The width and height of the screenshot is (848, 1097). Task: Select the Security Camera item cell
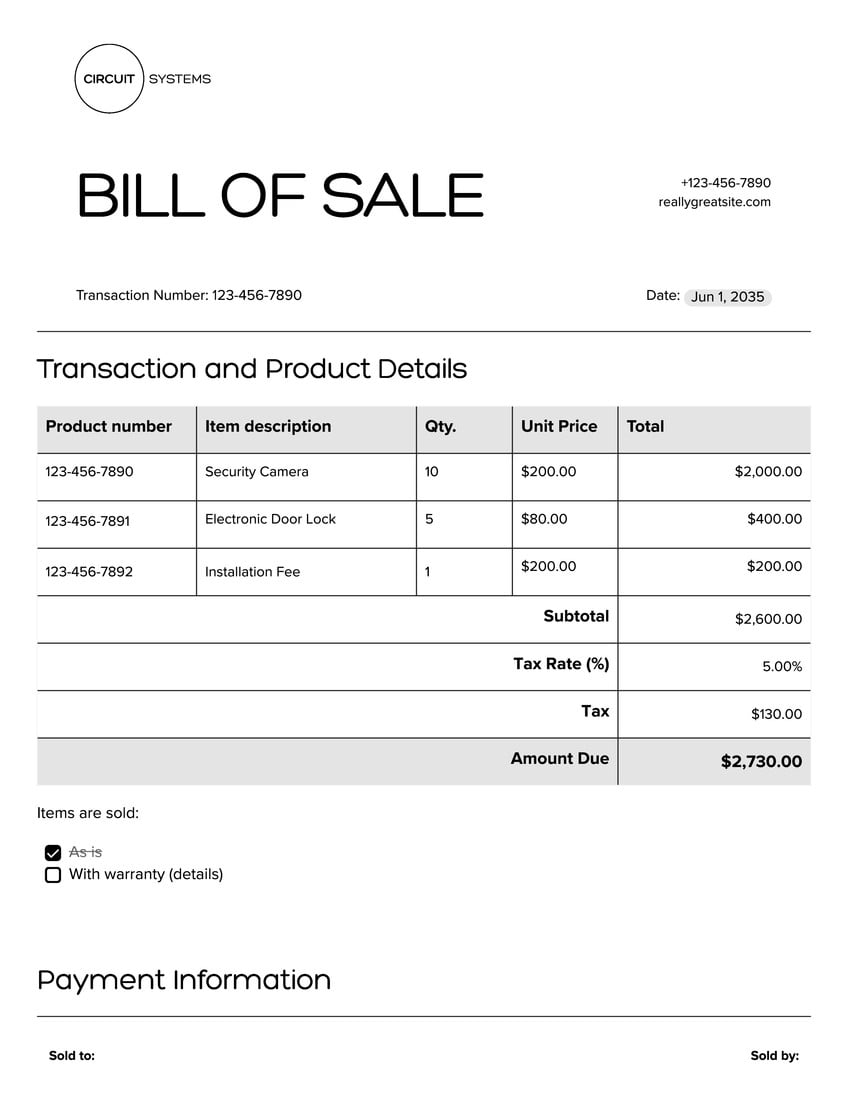(306, 476)
